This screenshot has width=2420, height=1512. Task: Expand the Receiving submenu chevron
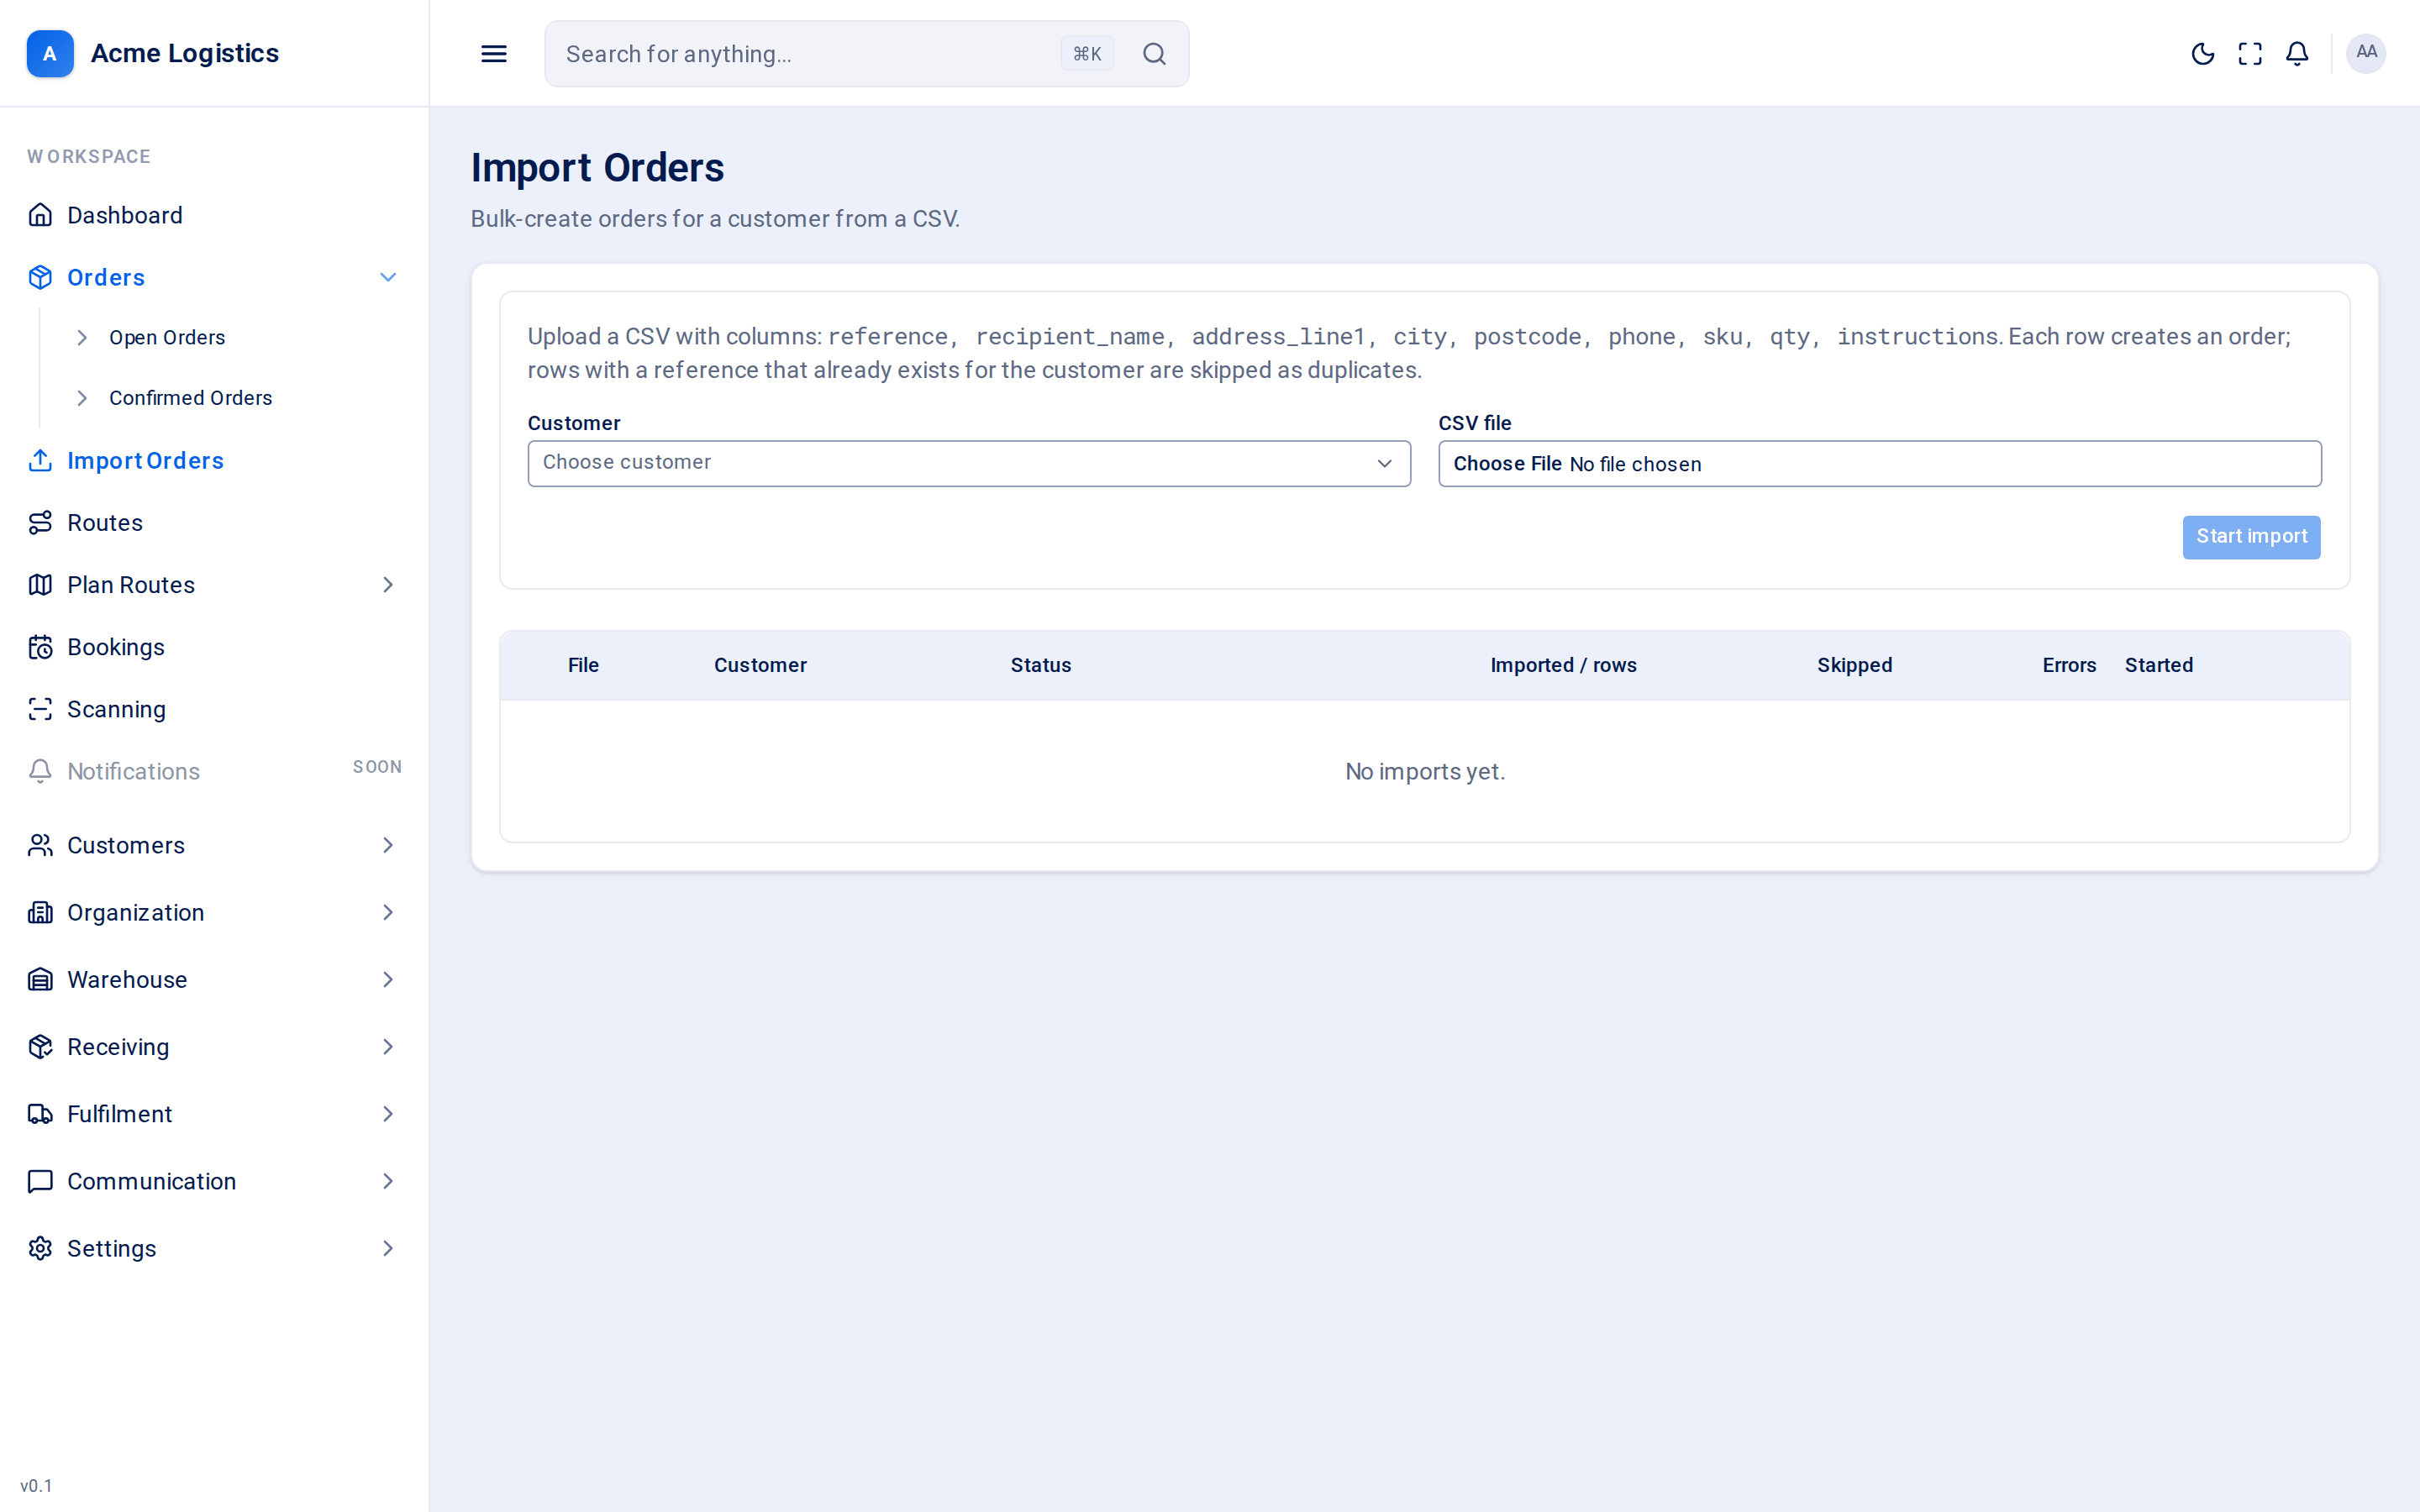click(388, 1046)
